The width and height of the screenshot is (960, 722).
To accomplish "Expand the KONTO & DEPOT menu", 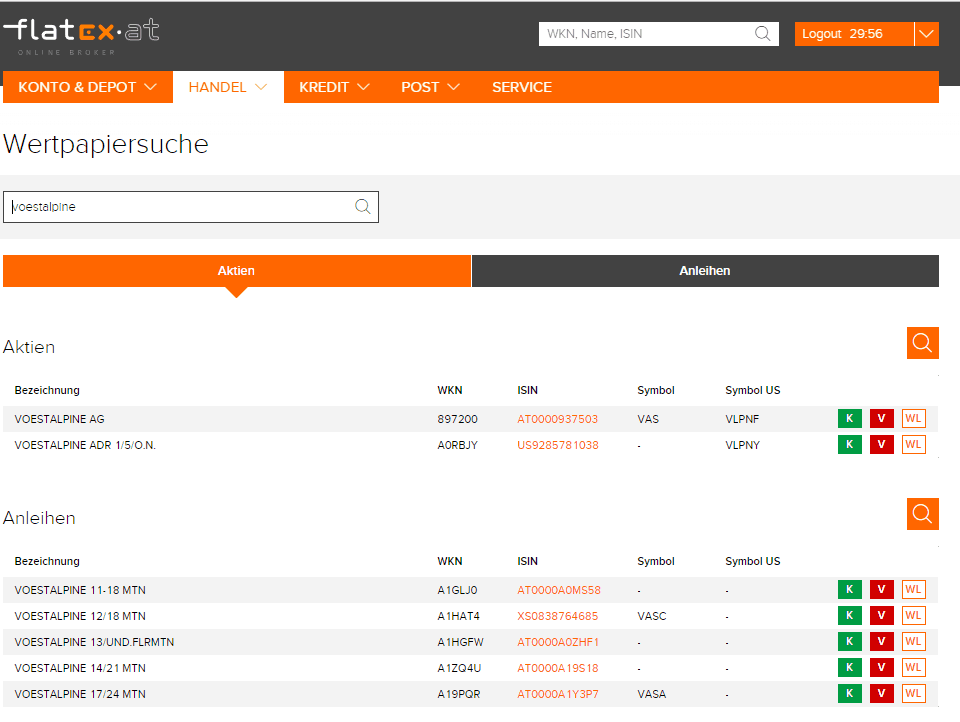I will click(x=87, y=87).
